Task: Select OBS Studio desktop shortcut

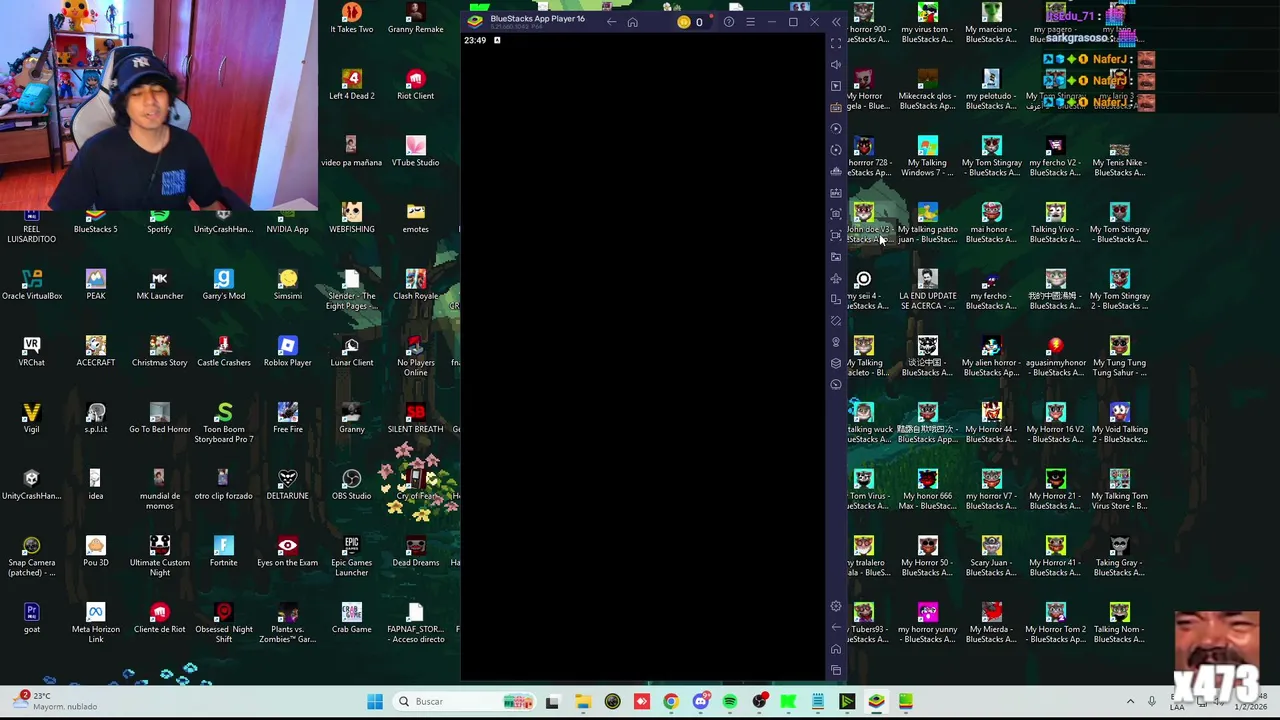Action: pyautogui.click(x=352, y=485)
